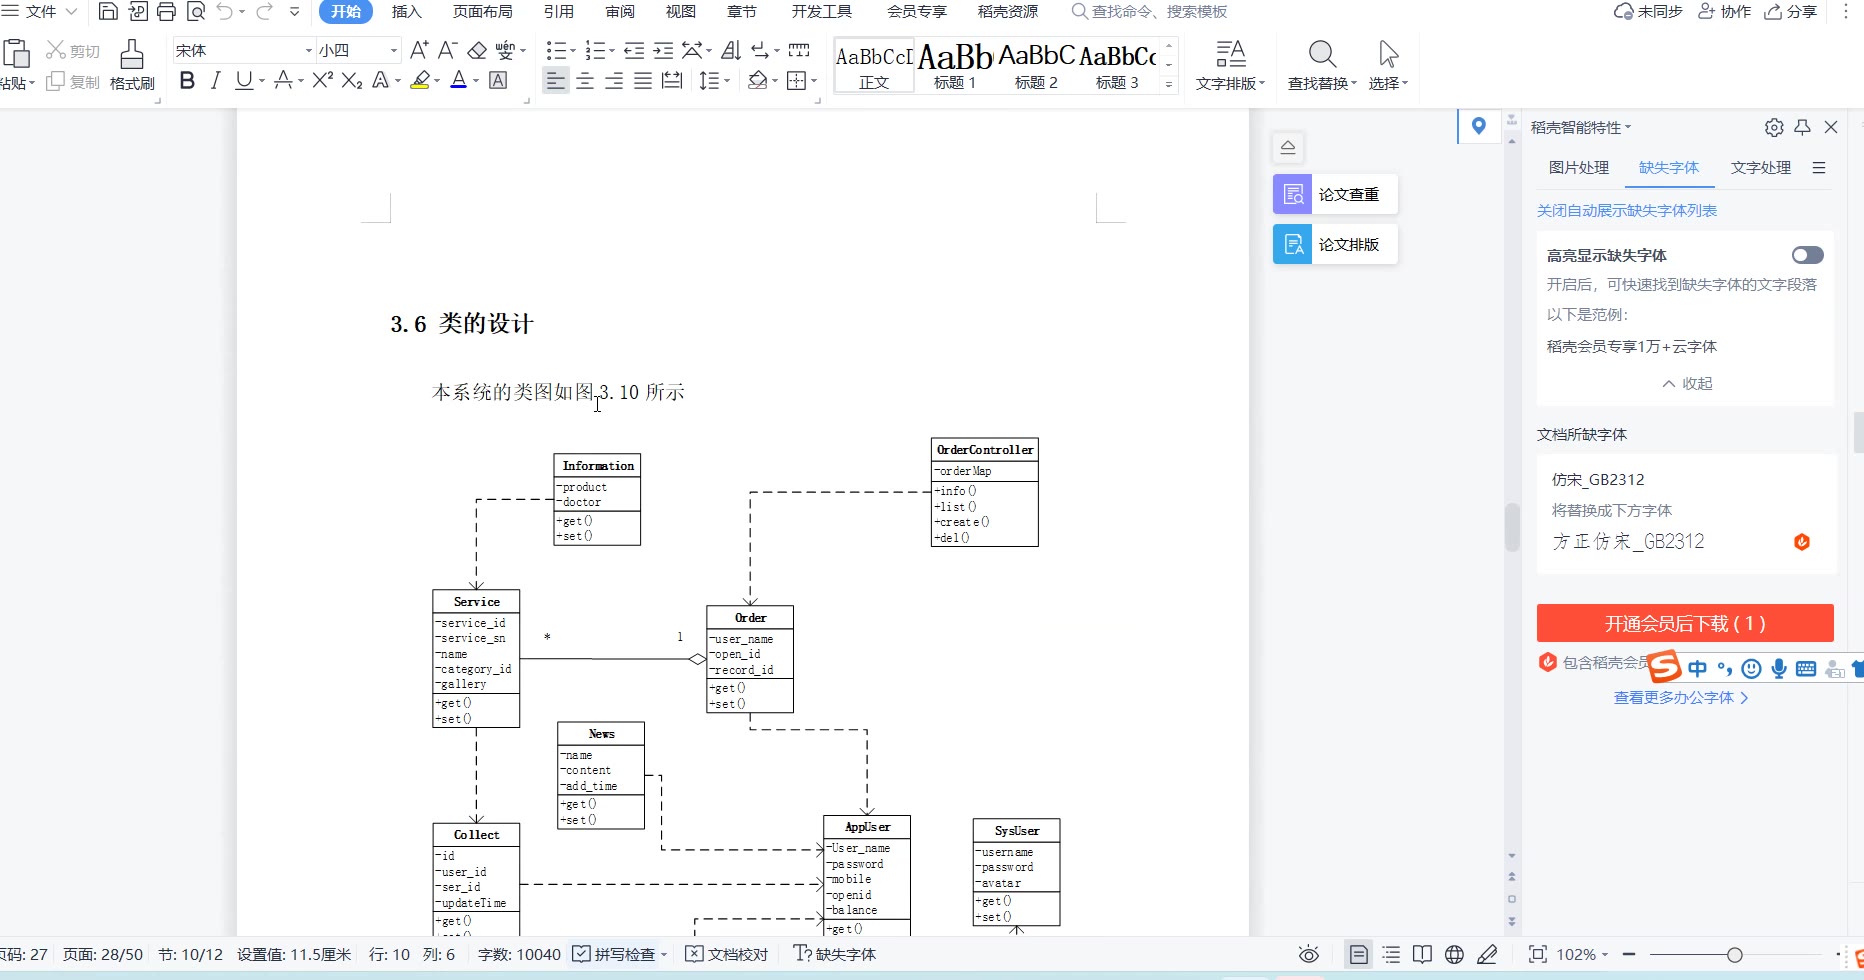This screenshot has width=1864, height=980.
Task: Increase paragraph indent
Action: coord(663,50)
